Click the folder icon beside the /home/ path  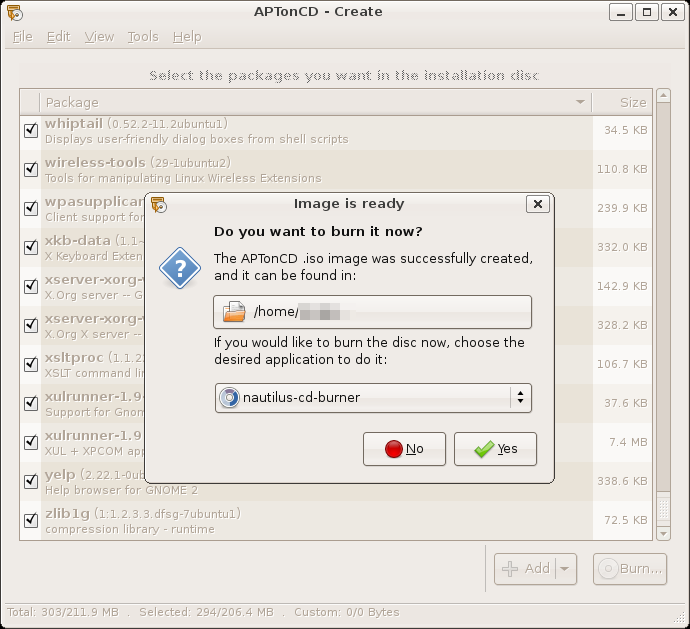[x=234, y=312]
